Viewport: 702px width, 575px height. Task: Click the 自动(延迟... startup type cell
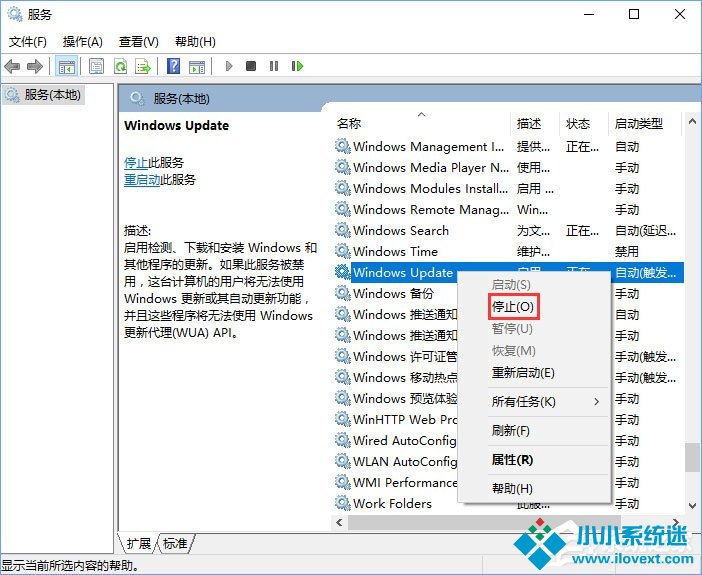pyautogui.click(x=645, y=231)
